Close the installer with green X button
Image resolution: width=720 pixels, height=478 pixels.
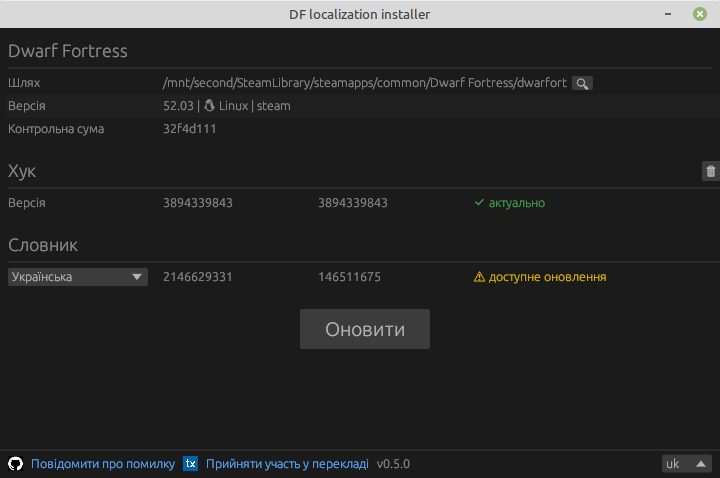click(700, 14)
